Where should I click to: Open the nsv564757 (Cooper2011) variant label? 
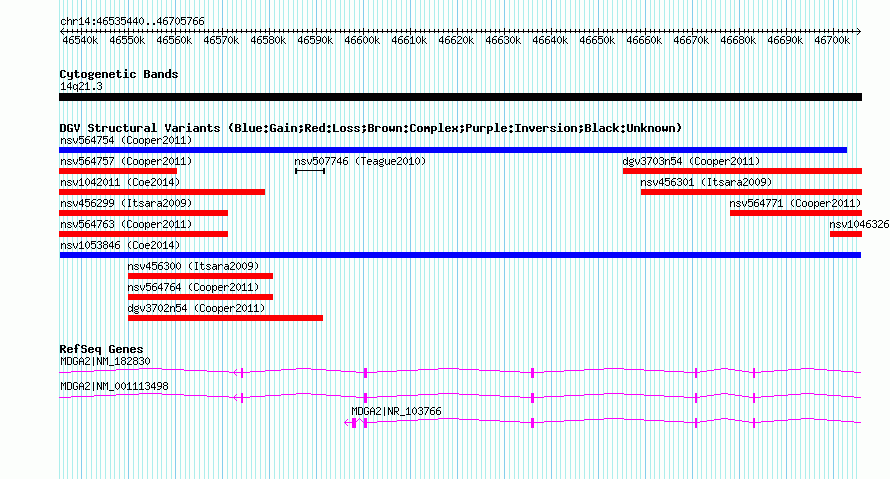(126, 161)
